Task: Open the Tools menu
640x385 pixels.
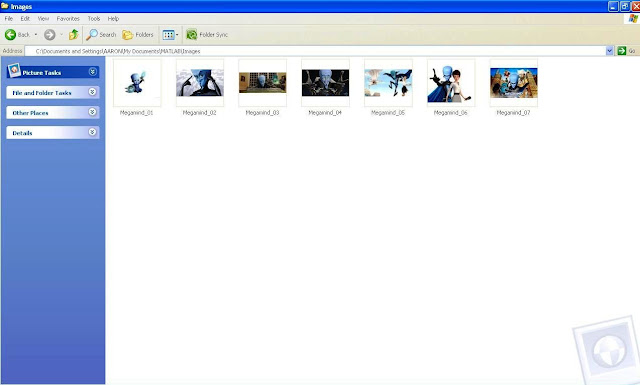Action: point(93,19)
